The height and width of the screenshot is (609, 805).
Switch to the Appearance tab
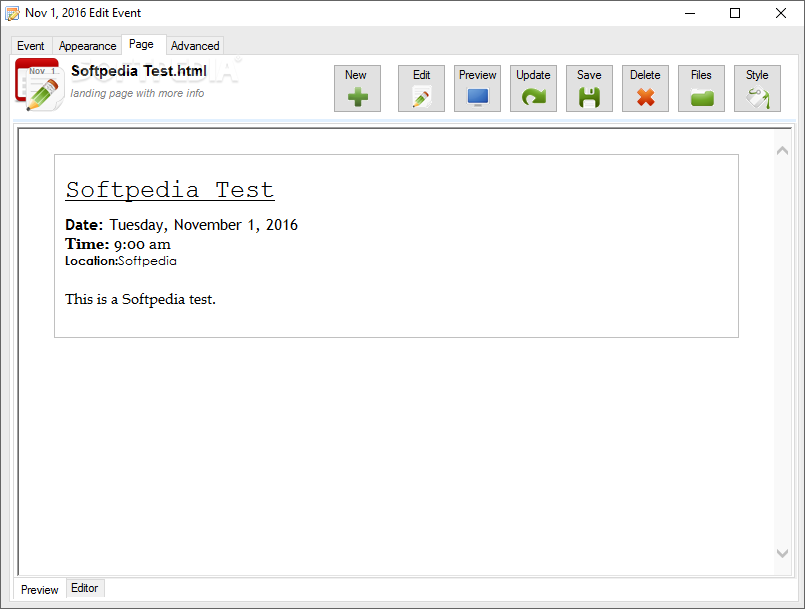coord(87,46)
